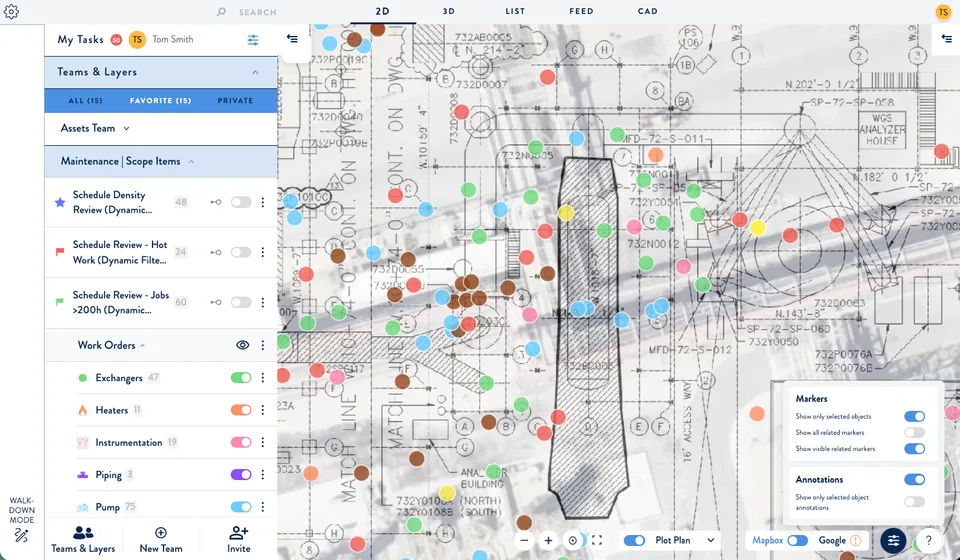Open the three-dot menu for Work Orders
Screen dimensions: 960x560
pyautogui.click(x=263, y=345)
